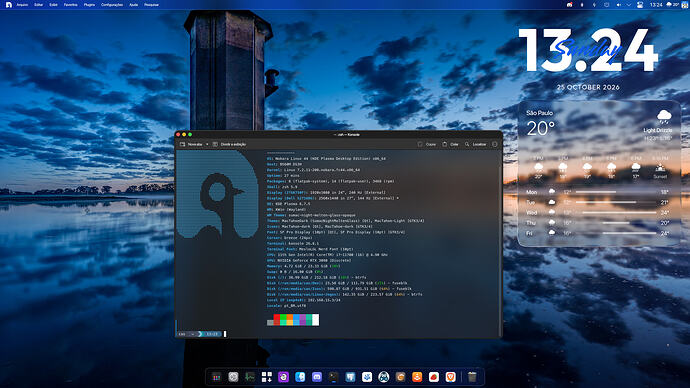The height and width of the screenshot is (388, 690).
Task: Open the Favoritos menu
Action: pyautogui.click(x=70, y=5)
